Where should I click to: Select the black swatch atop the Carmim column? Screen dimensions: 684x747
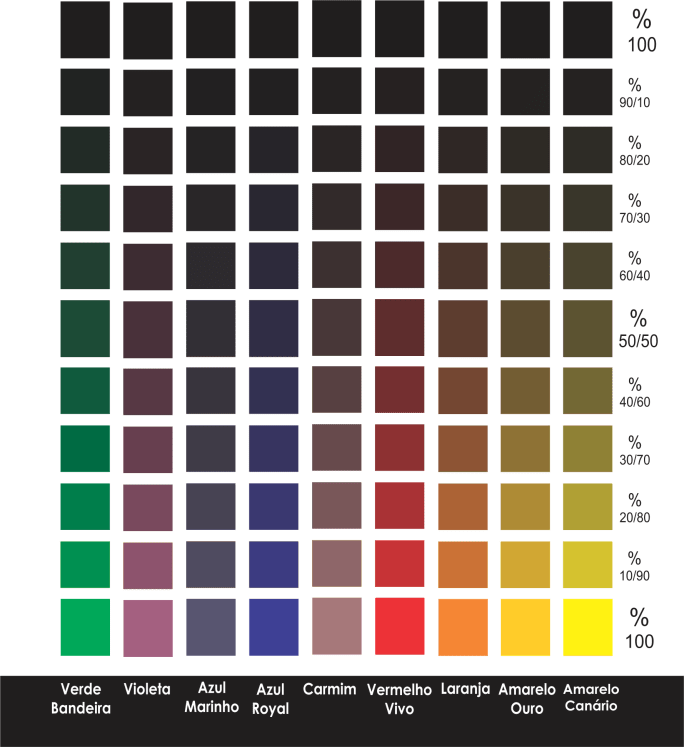336,29
